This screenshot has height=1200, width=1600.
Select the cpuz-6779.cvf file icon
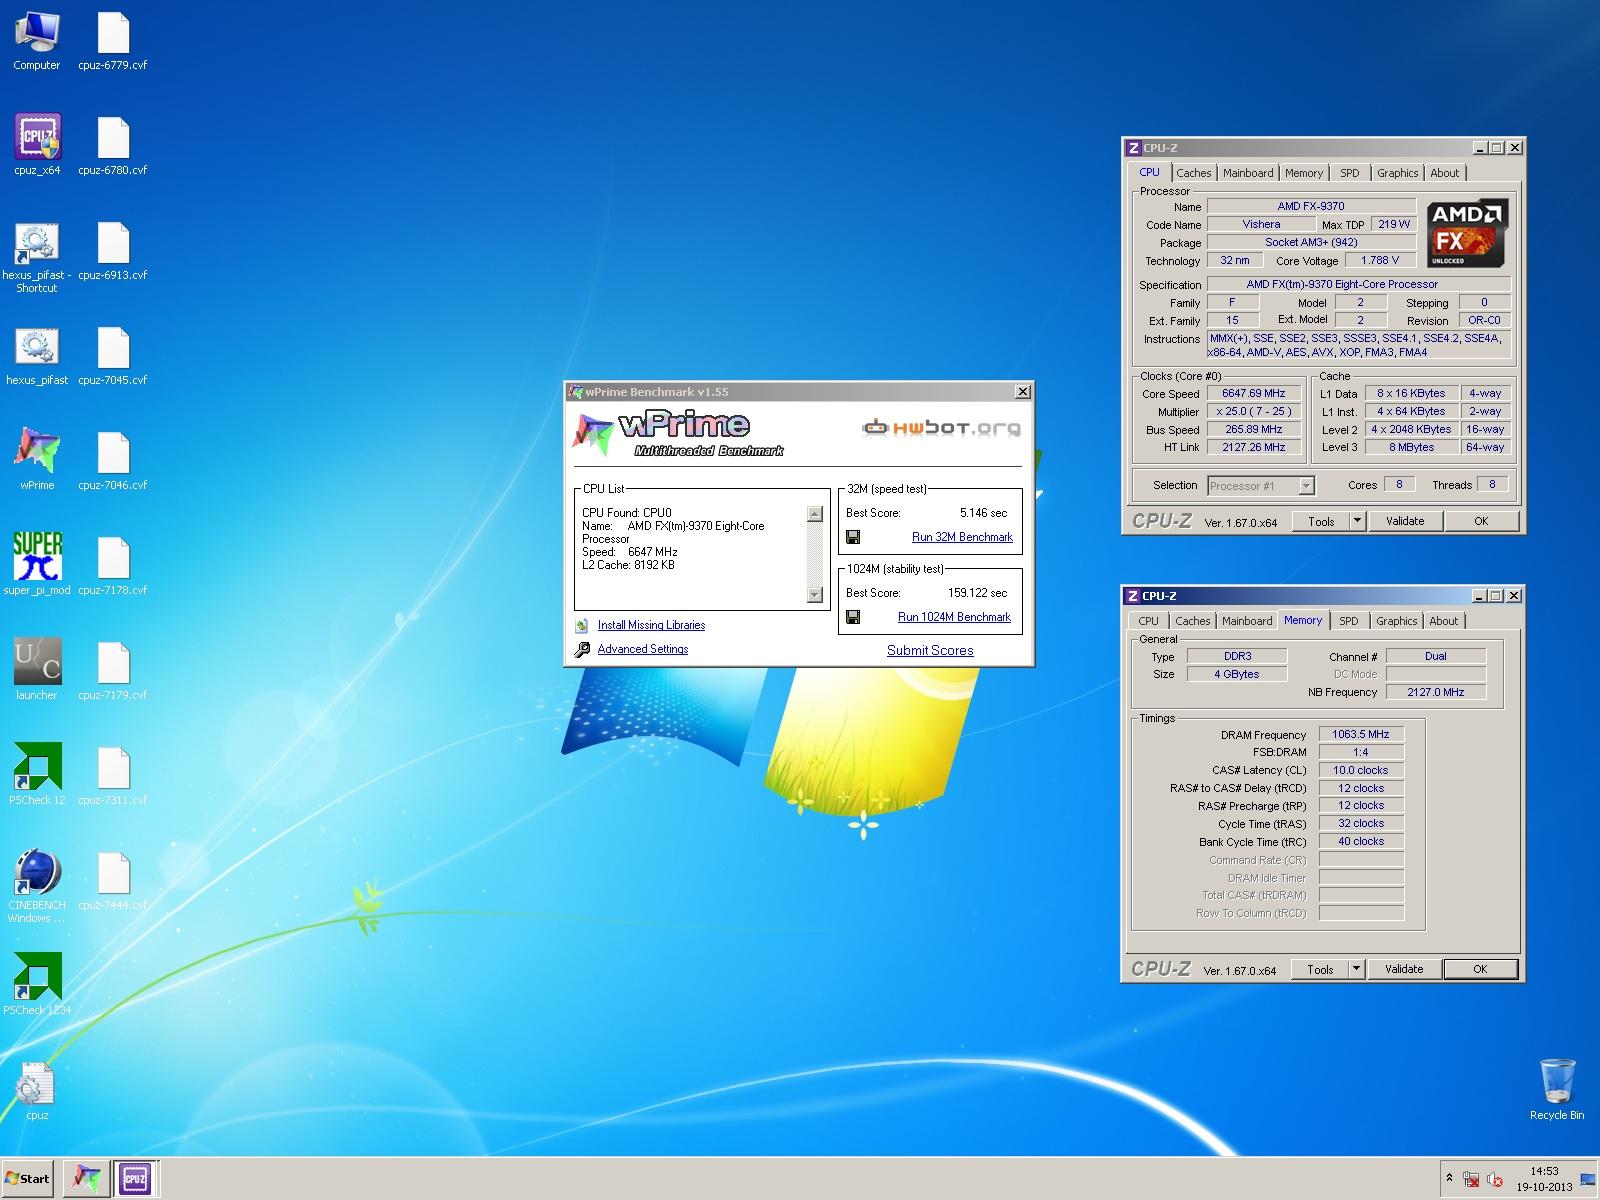pos(113,41)
